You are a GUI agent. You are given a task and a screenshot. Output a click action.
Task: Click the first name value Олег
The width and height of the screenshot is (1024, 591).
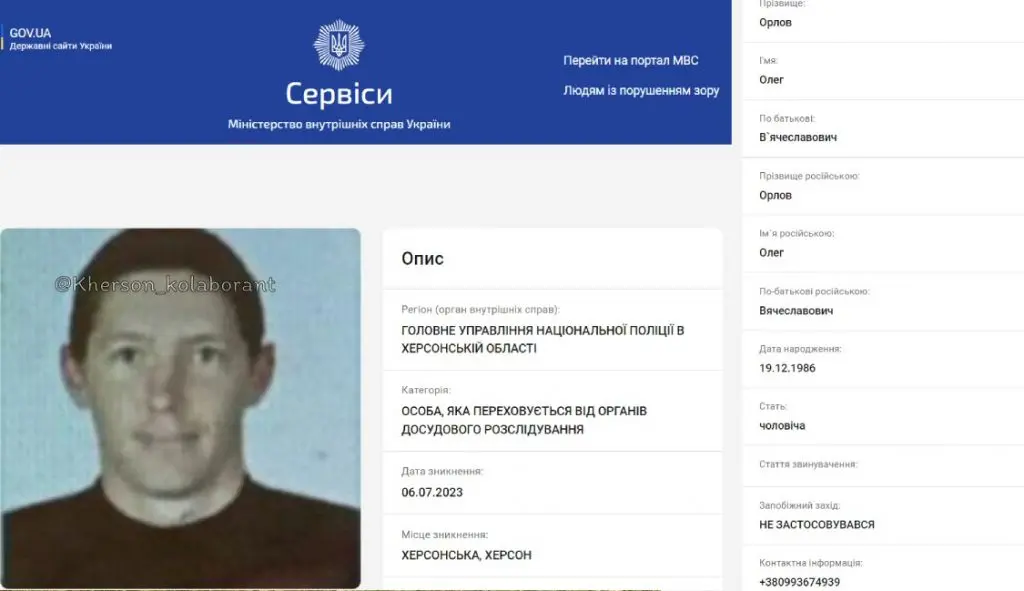pos(771,80)
